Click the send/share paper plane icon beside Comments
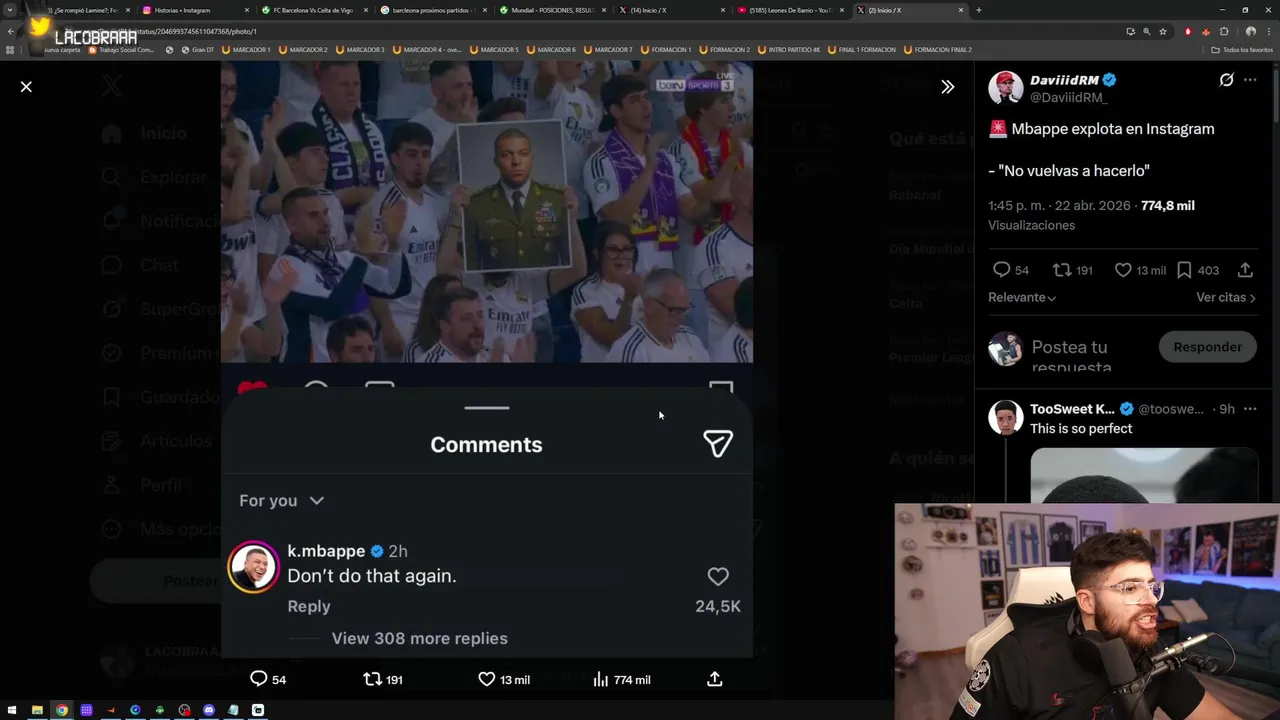 (718, 443)
